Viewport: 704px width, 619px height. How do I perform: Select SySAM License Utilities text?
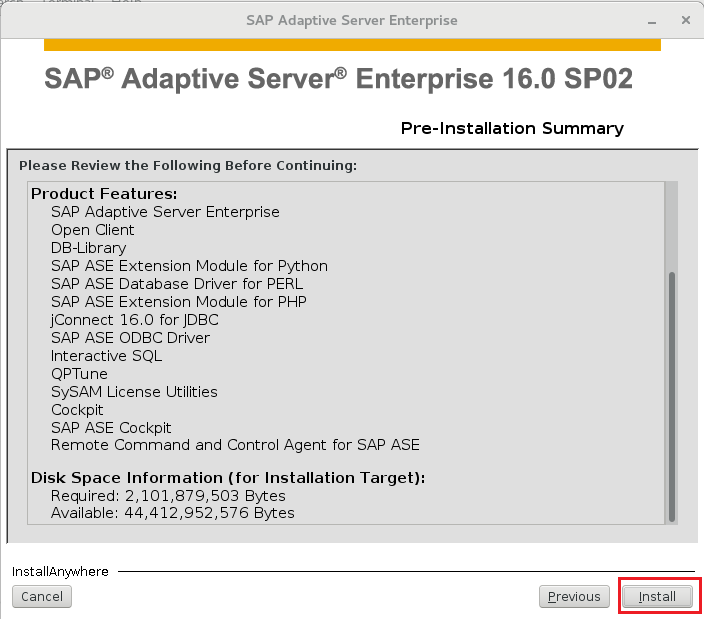pyautogui.click(x=134, y=391)
